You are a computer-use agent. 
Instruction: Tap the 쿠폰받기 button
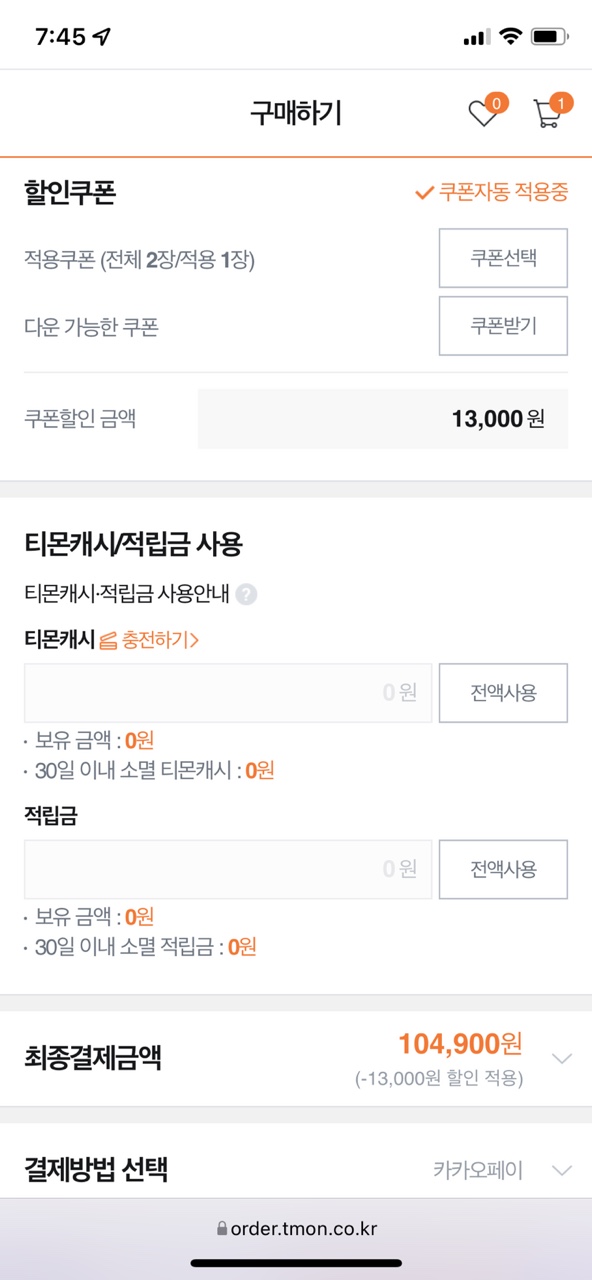click(x=503, y=326)
